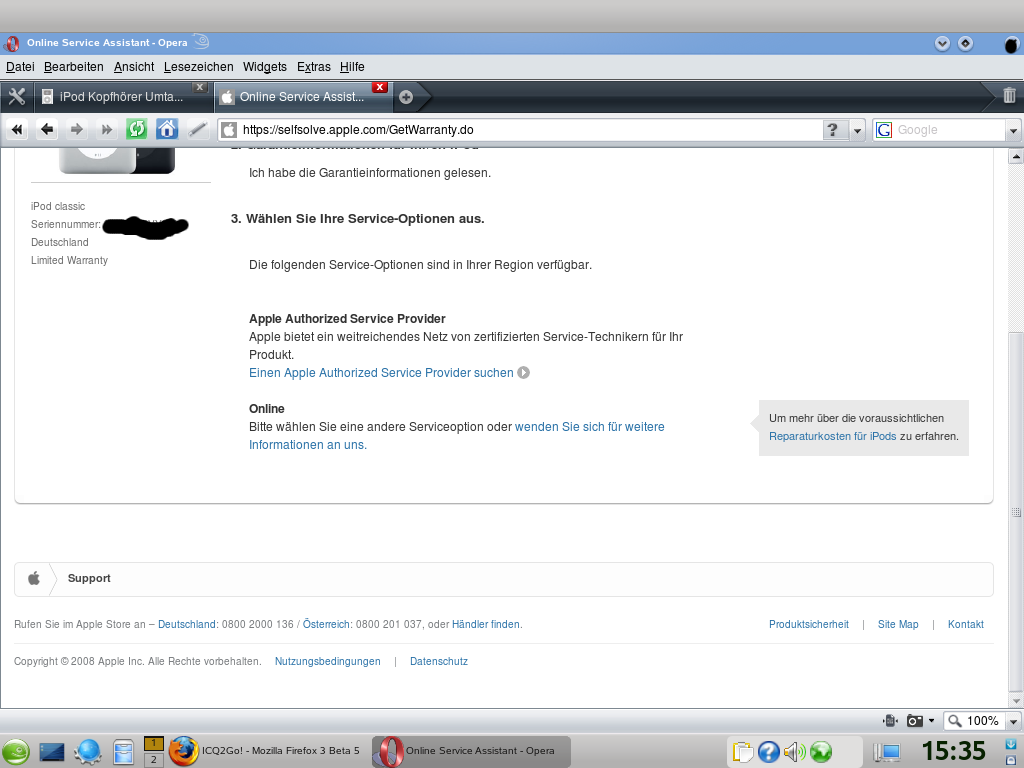The height and width of the screenshot is (768, 1024).
Task: Go back one page in Opera
Action: (46, 129)
